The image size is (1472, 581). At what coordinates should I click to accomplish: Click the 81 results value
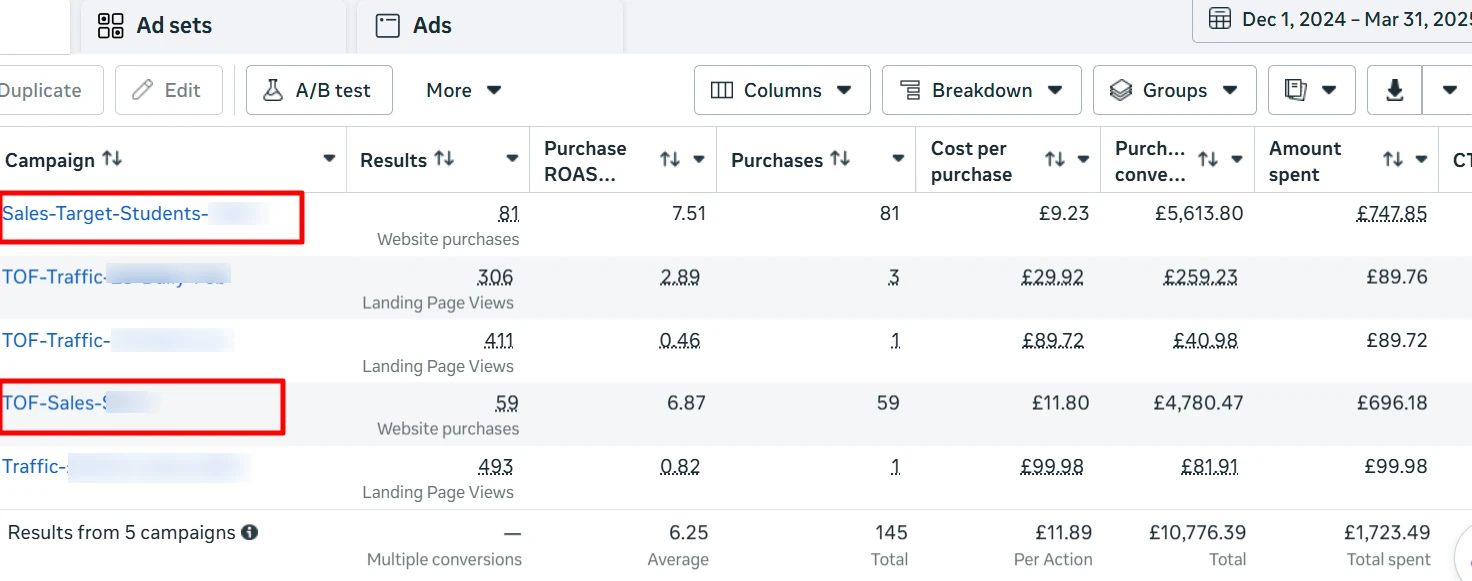point(509,213)
